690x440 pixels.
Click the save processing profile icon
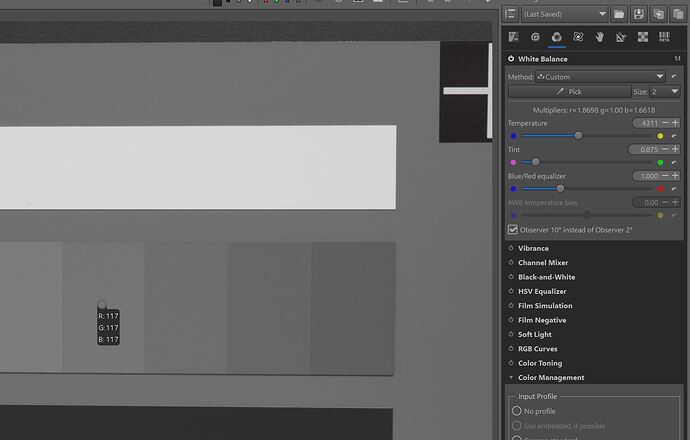(638, 14)
